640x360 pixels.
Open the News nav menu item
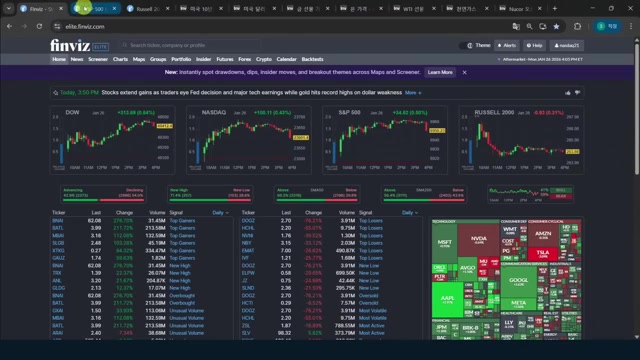(77, 59)
